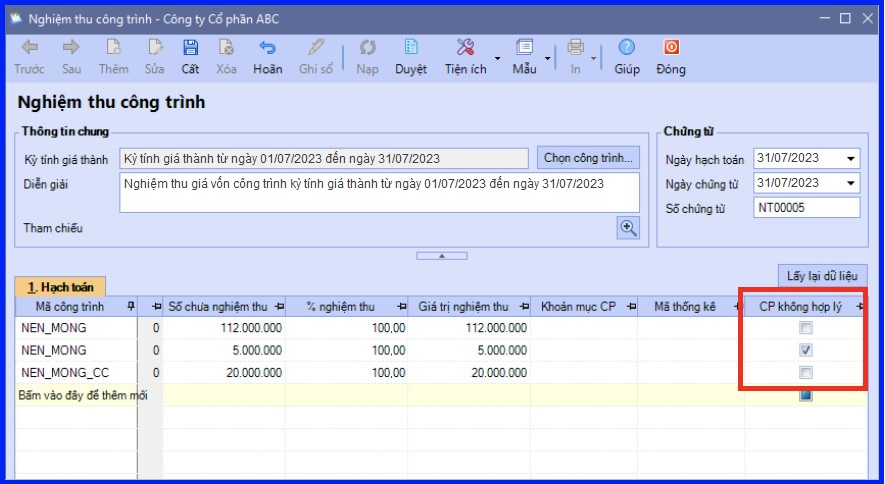Toggle pin on Khoản mục CP column

631,306
